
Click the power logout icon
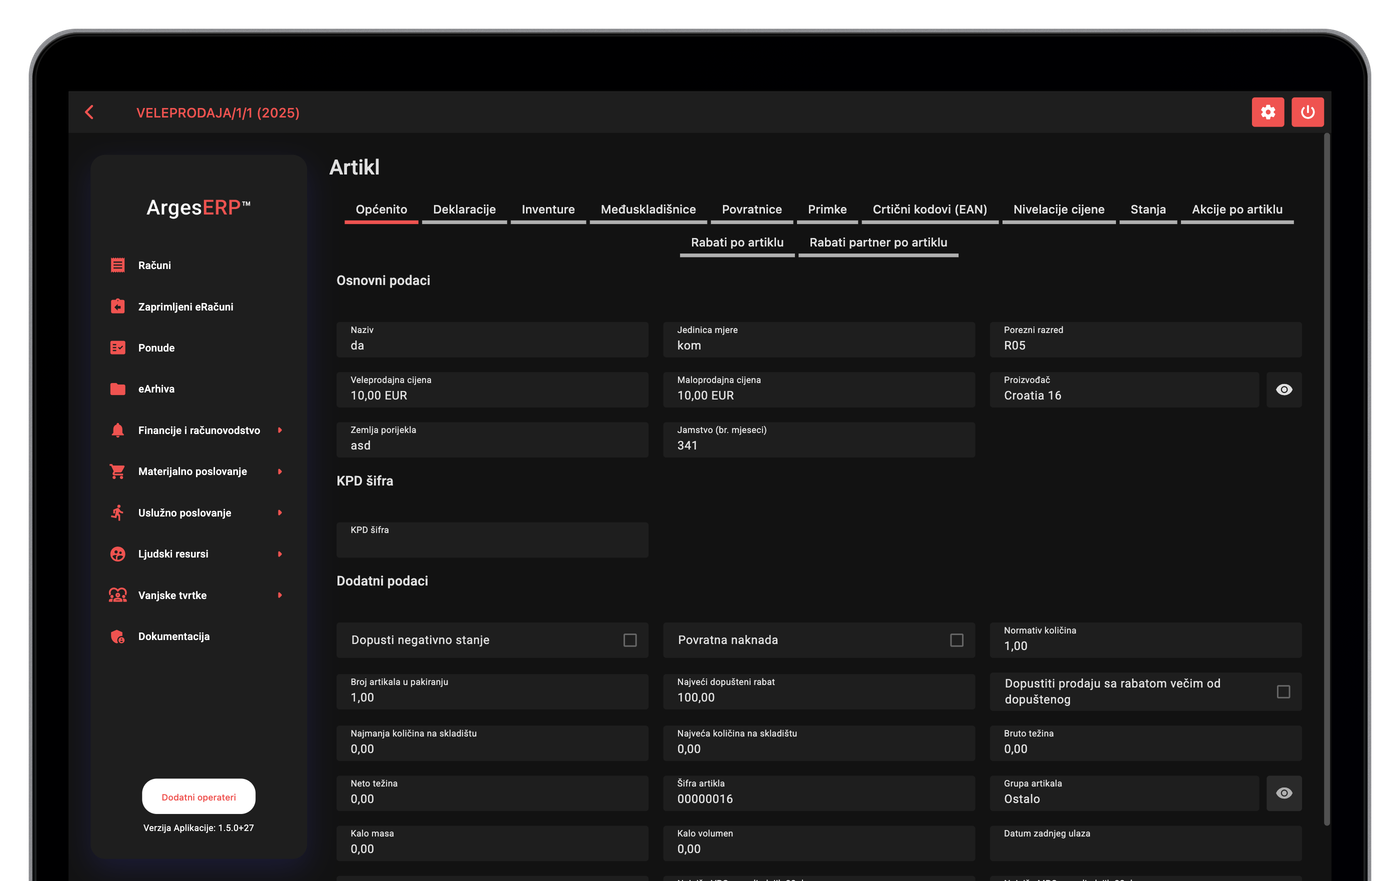click(1308, 112)
